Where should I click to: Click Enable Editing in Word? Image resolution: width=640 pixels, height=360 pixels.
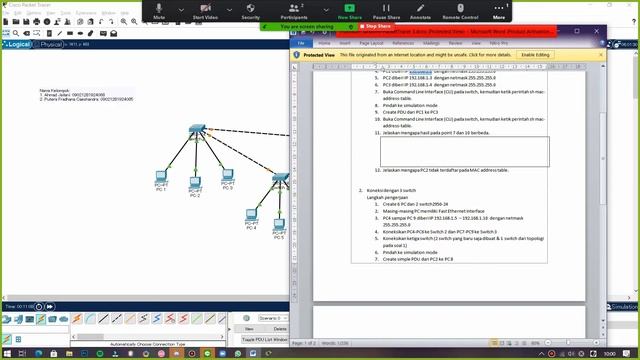click(x=535, y=55)
